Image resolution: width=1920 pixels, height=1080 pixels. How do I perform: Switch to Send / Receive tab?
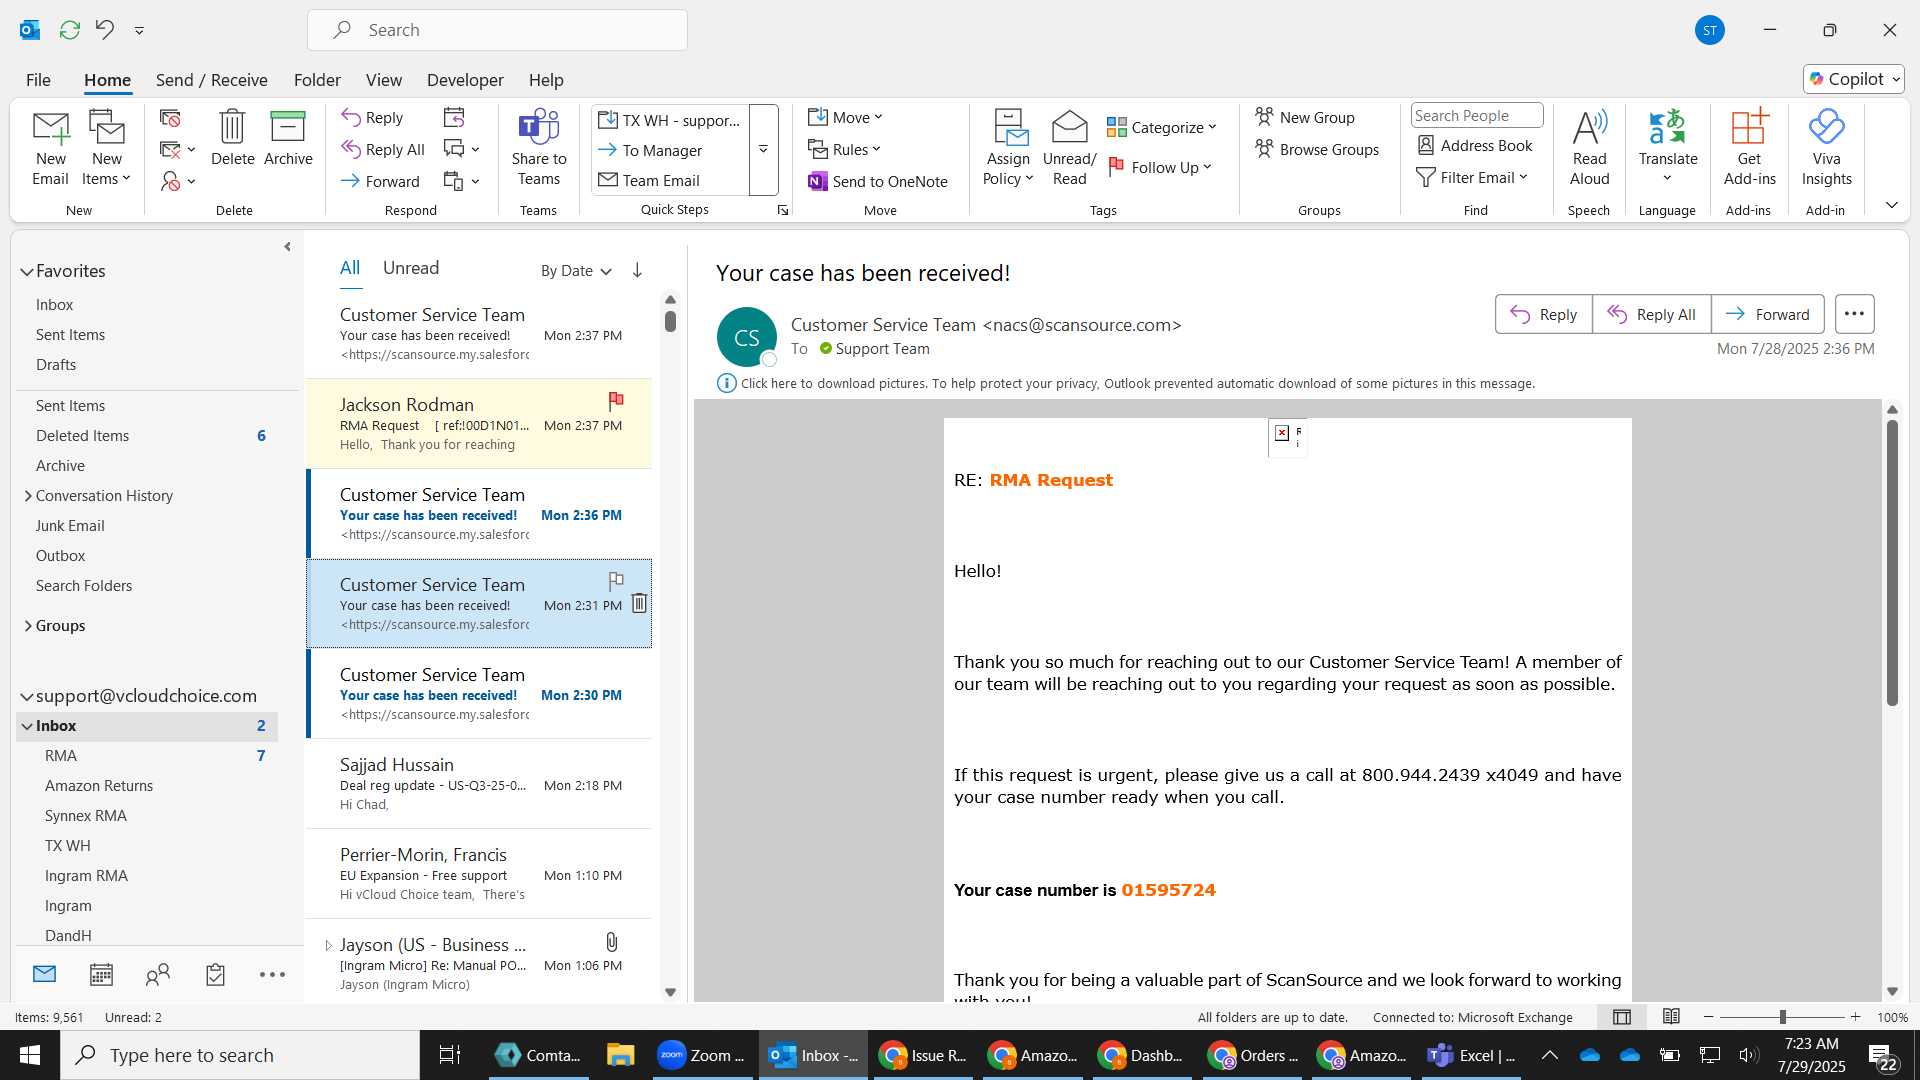(x=211, y=80)
